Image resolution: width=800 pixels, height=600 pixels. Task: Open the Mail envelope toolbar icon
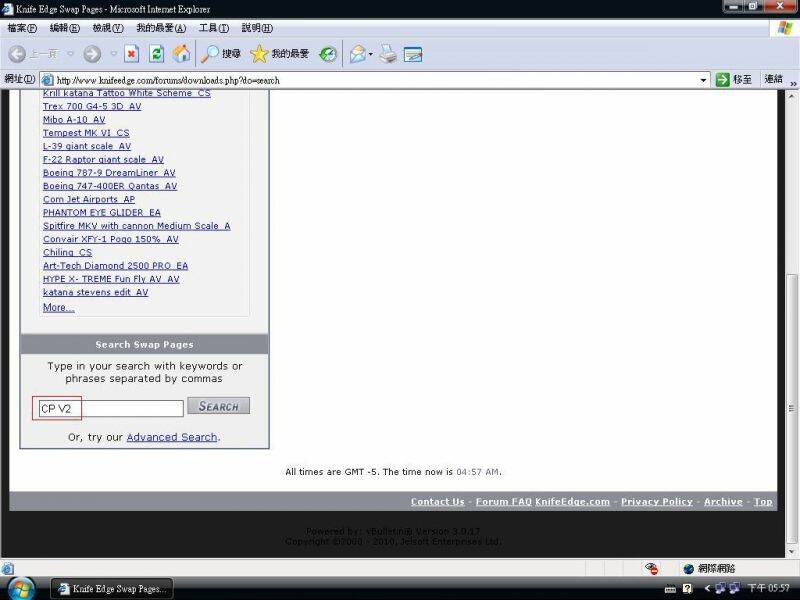(358, 54)
